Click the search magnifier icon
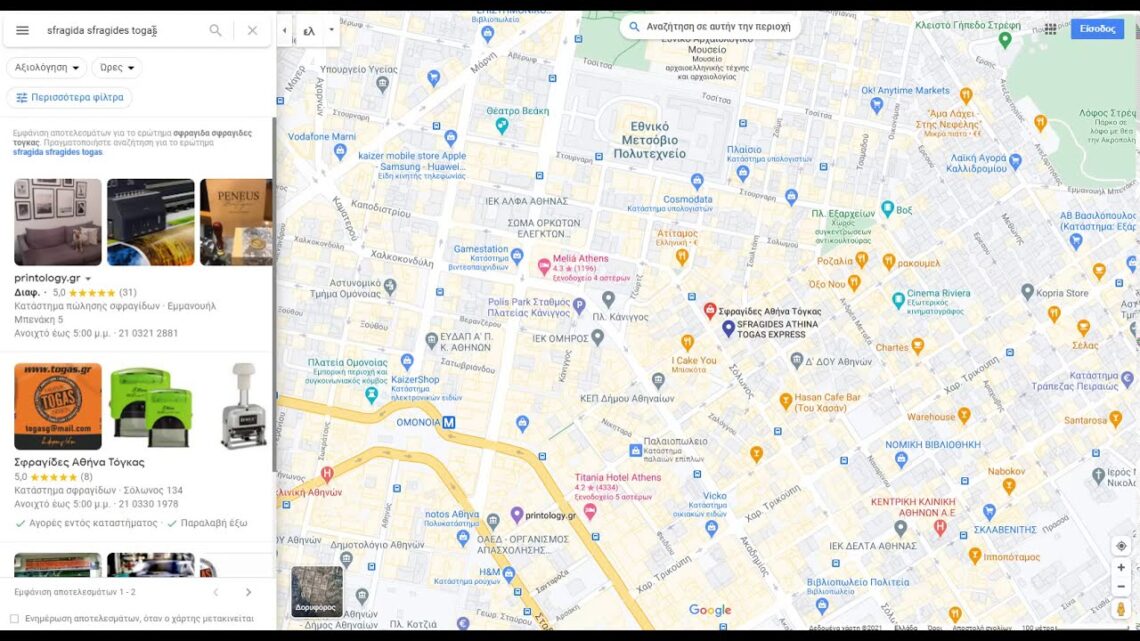Screen dimensions: 1140x641 pos(215,31)
